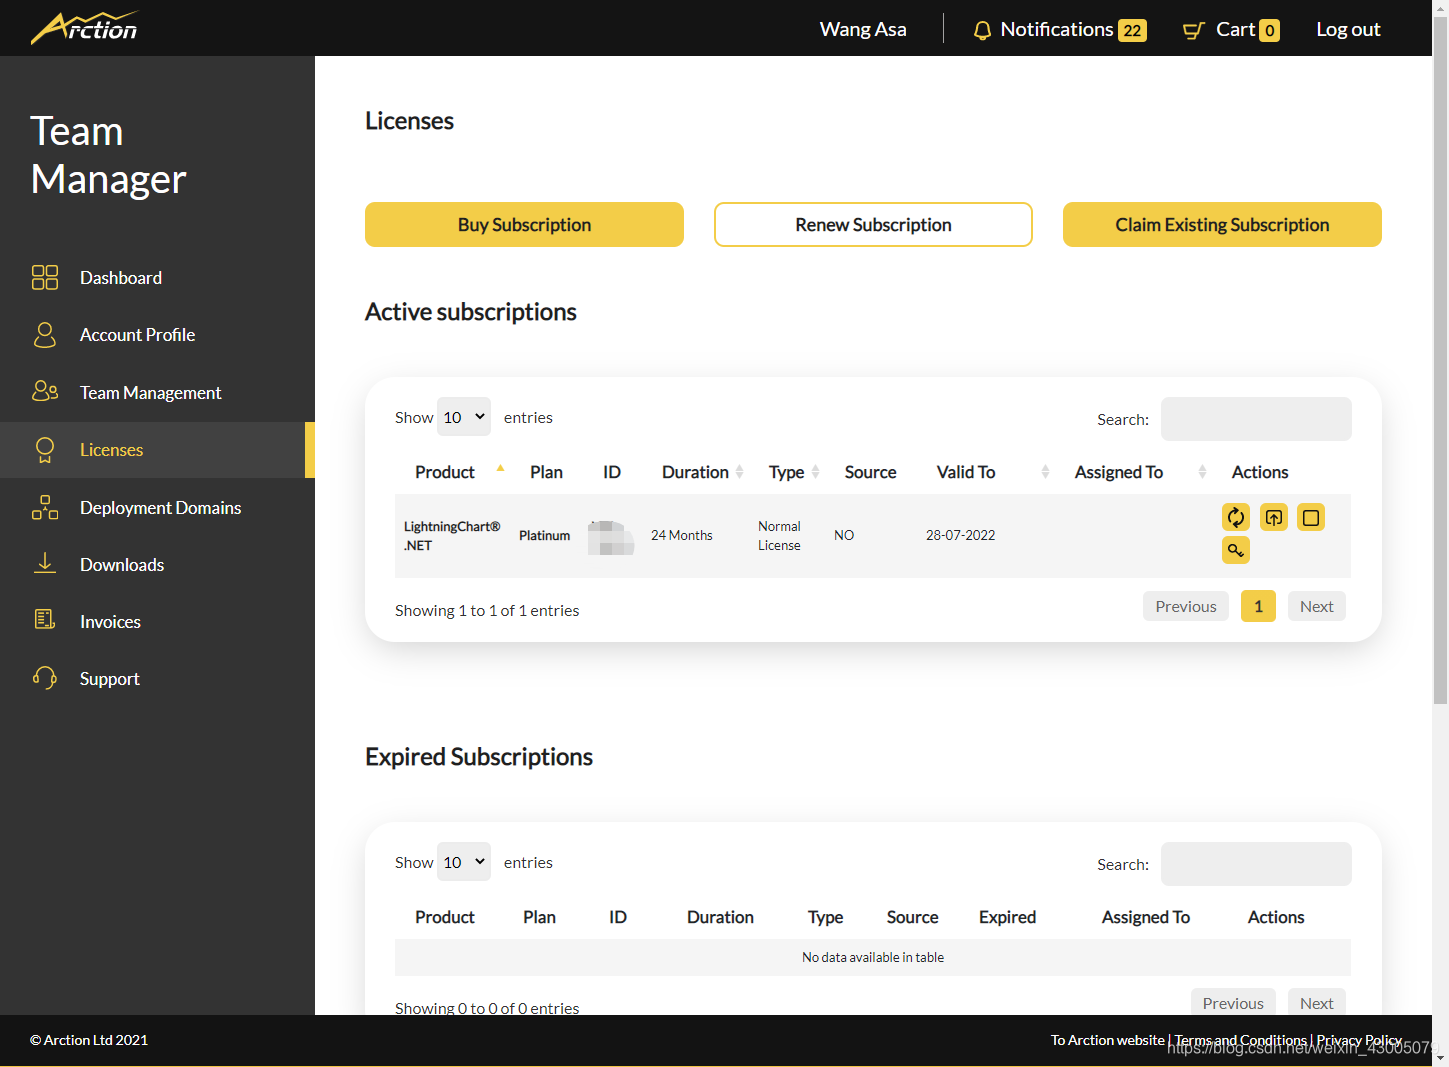The width and height of the screenshot is (1449, 1067).
Task: Click the renew arrows action icon
Action: click(1236, 517)
